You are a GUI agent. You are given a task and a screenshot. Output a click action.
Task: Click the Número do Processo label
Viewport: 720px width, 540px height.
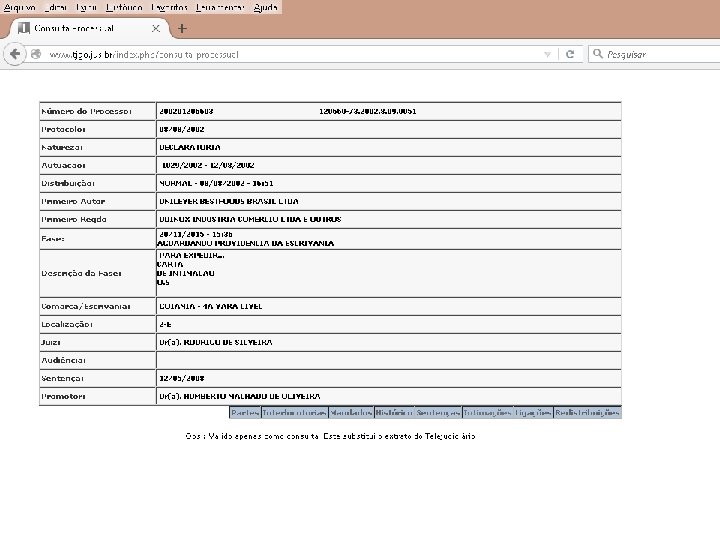pyautogui.click(x=87, y=111)
